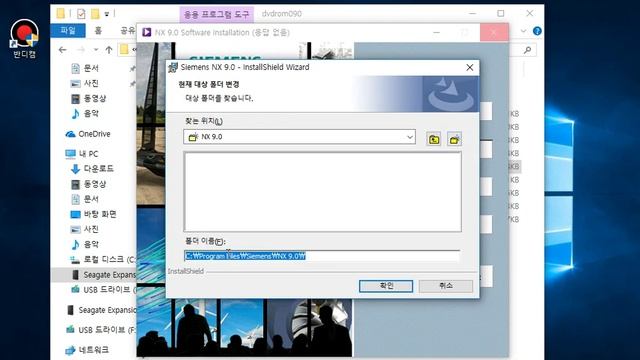Open the quick access toolbar dropdown arrow

(x=107, y=14)
